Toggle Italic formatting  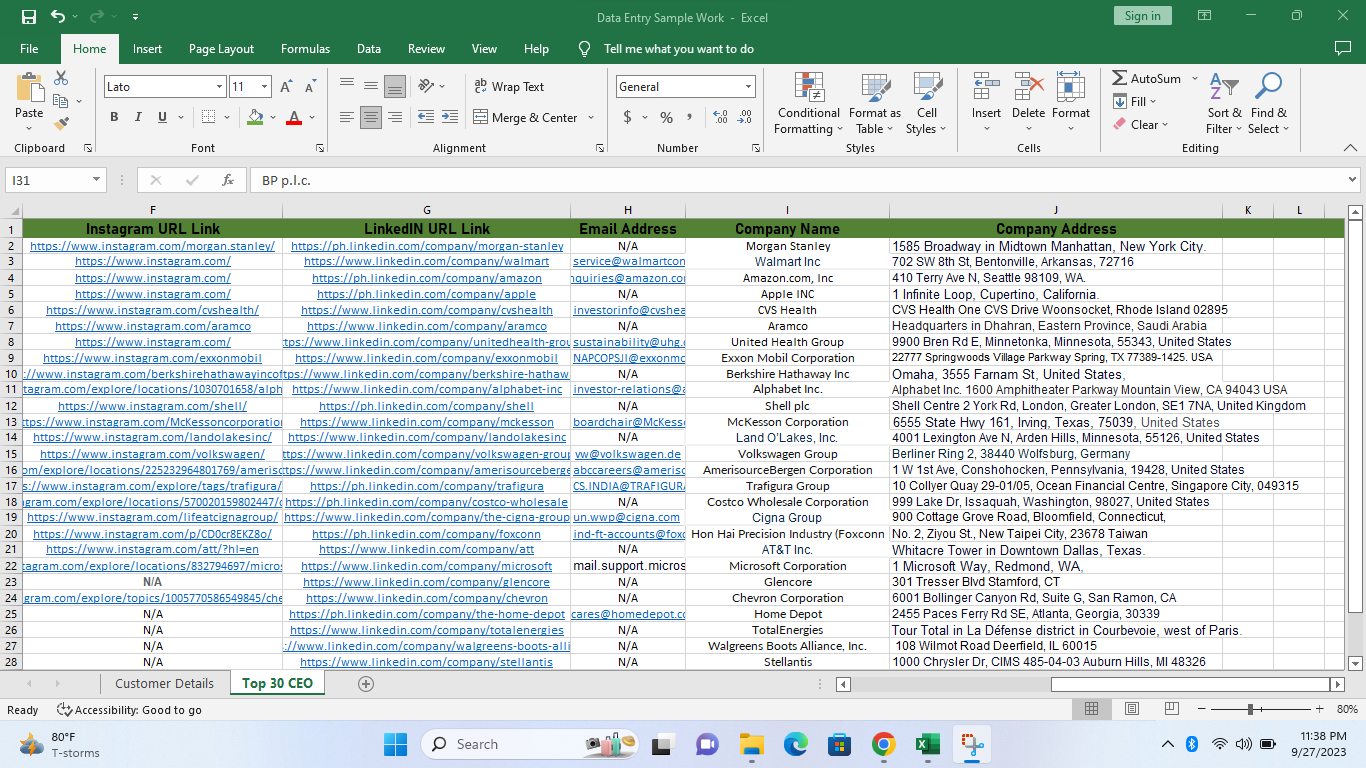(138, 117)
